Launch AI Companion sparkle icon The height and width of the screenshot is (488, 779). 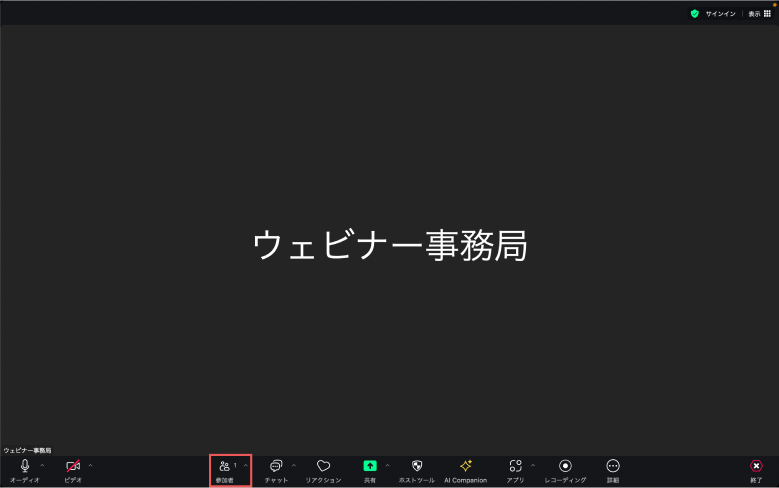(465, 467)
